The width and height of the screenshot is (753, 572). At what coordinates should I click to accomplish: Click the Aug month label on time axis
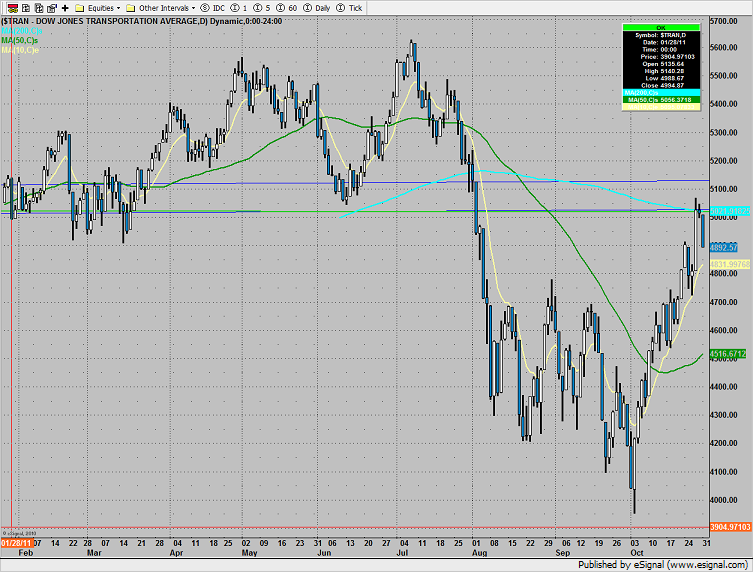(x=480, y=553)
